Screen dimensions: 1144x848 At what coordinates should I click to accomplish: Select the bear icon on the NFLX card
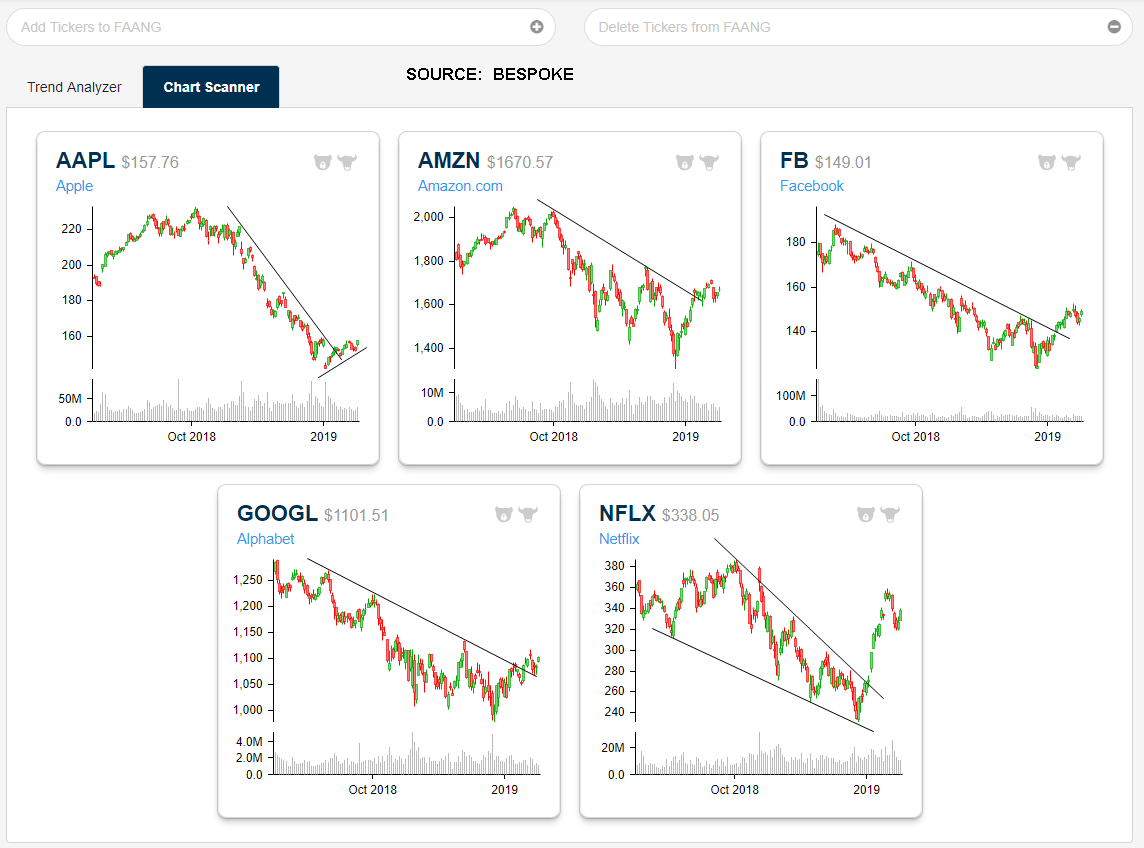tap(866, 514)
